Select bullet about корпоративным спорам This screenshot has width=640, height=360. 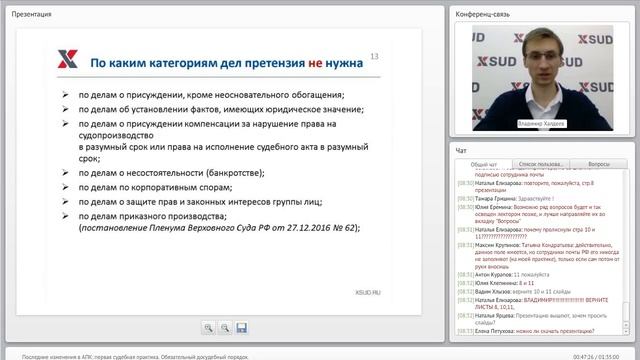pyautogui.click(x=155, y=187)
